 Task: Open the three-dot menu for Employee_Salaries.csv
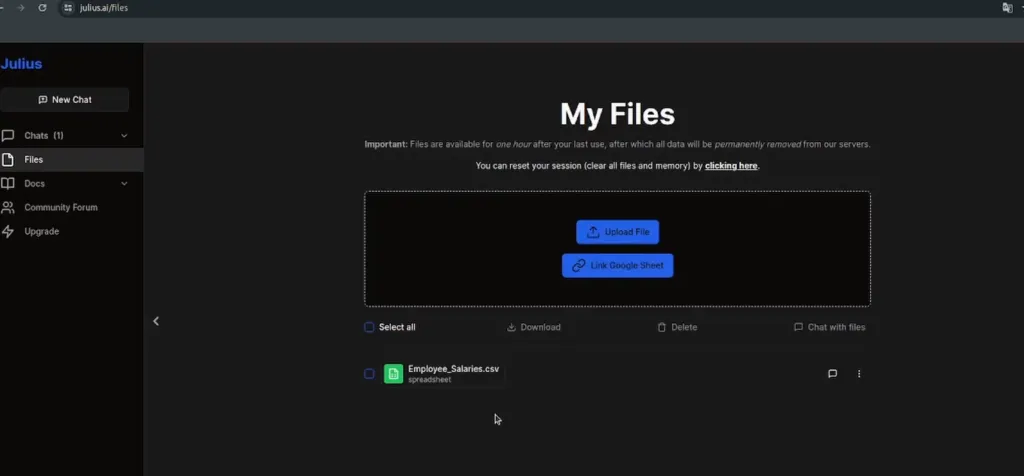(x=859, y=374)
